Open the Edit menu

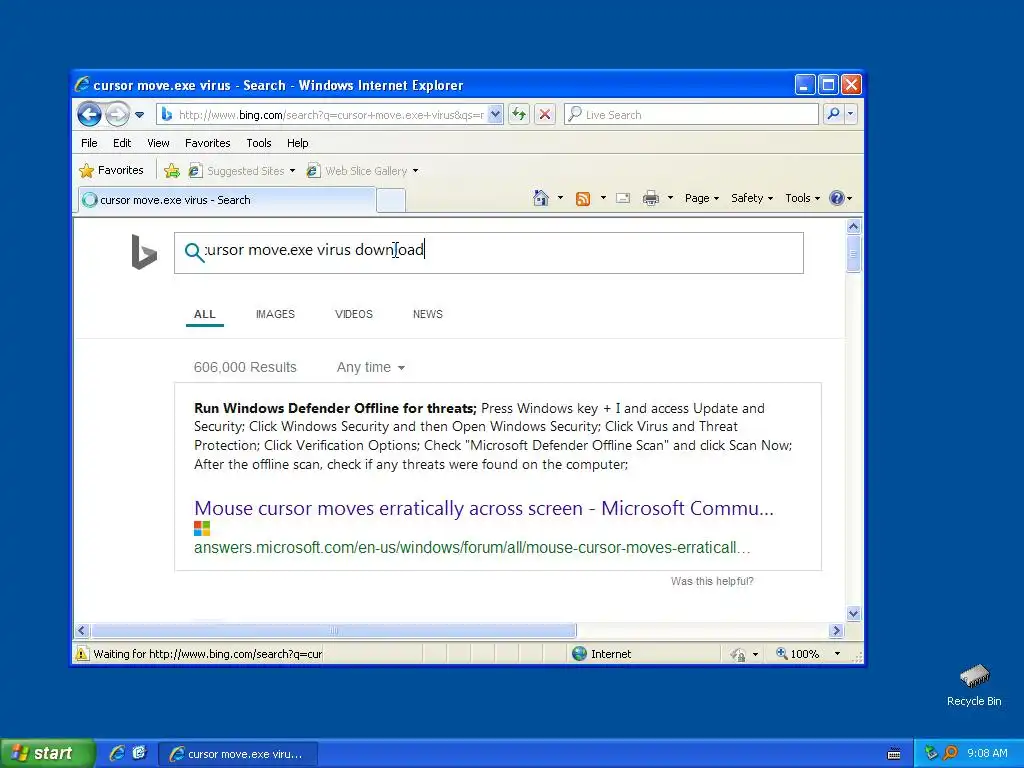pos(122,143)
